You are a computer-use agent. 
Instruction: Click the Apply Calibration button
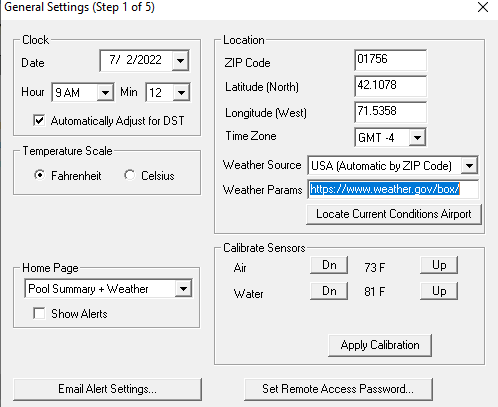(x=380, y=345)
